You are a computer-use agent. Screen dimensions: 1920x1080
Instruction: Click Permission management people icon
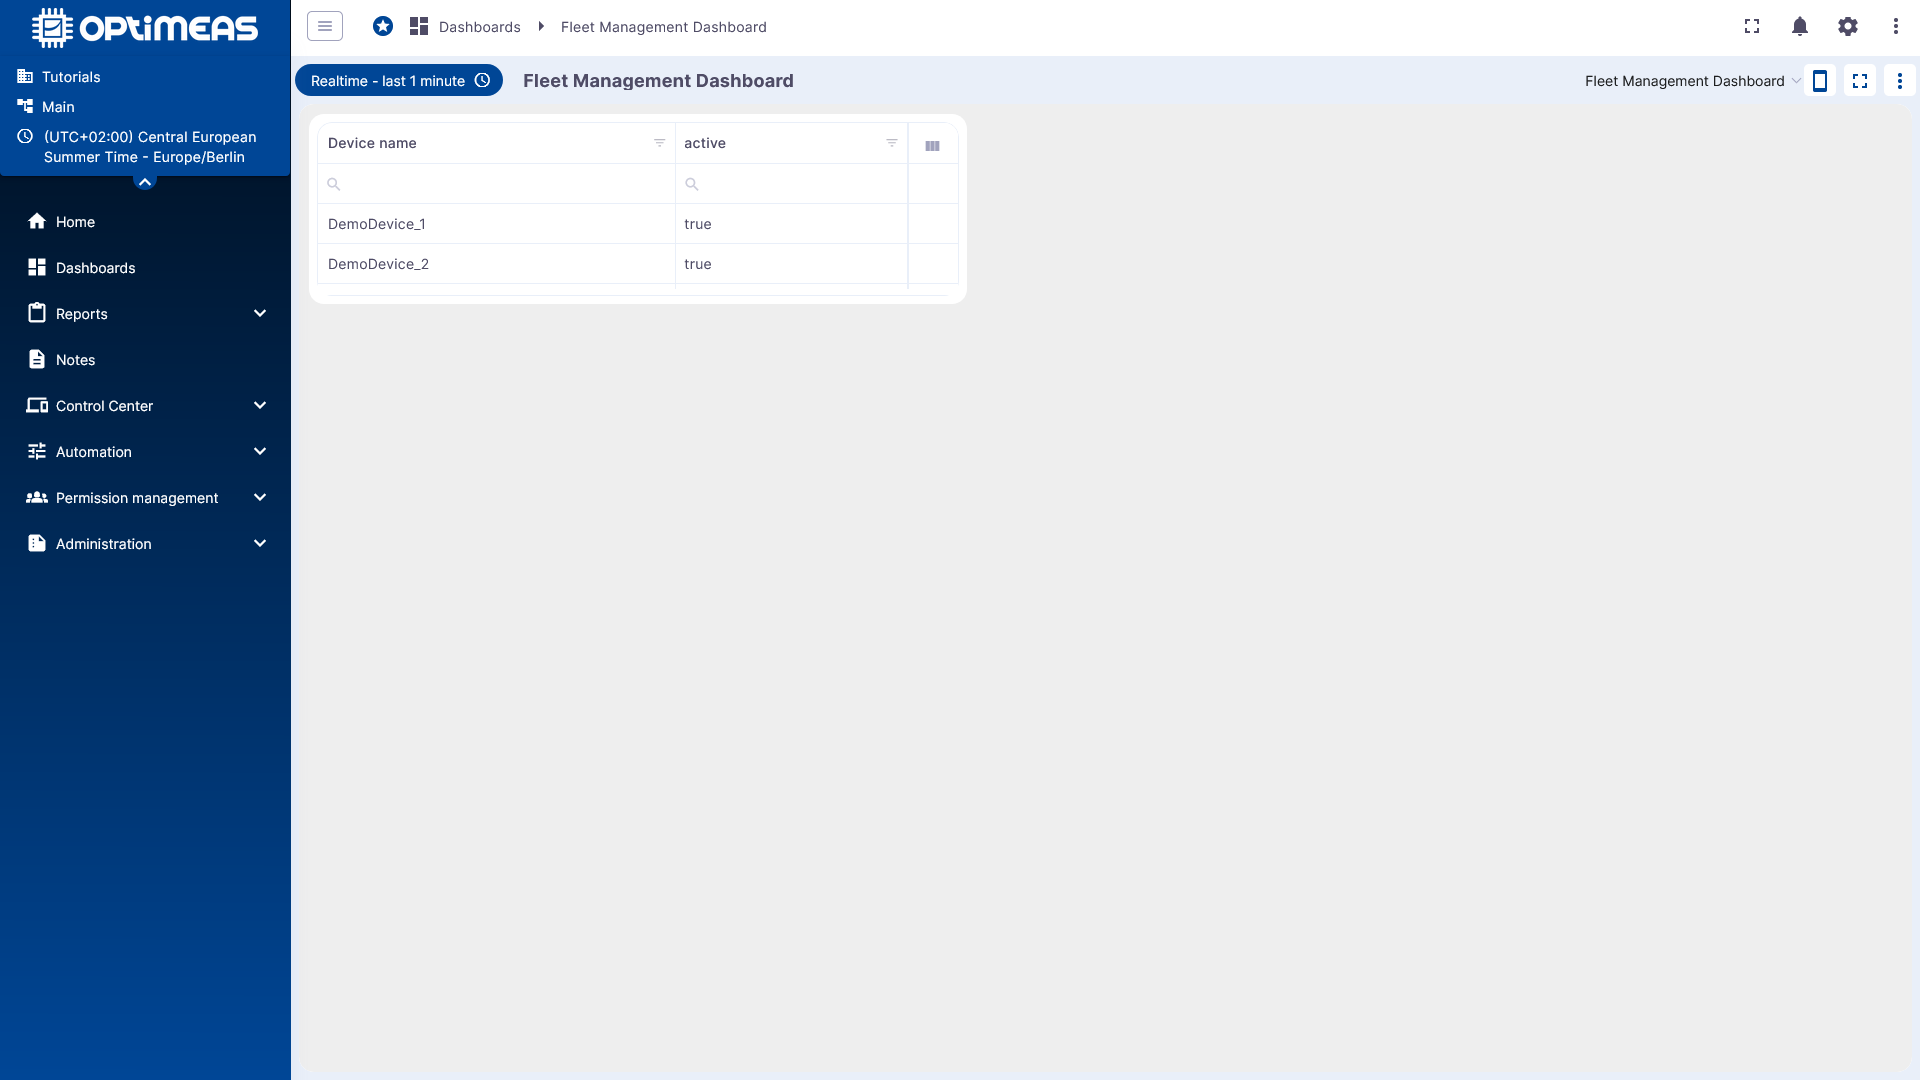pos(37,497)
